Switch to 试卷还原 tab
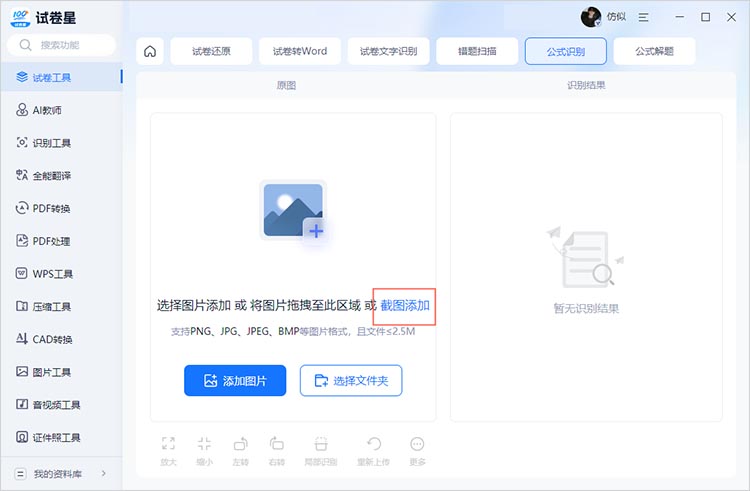The image size is (750, 491). tap(211, 51)
